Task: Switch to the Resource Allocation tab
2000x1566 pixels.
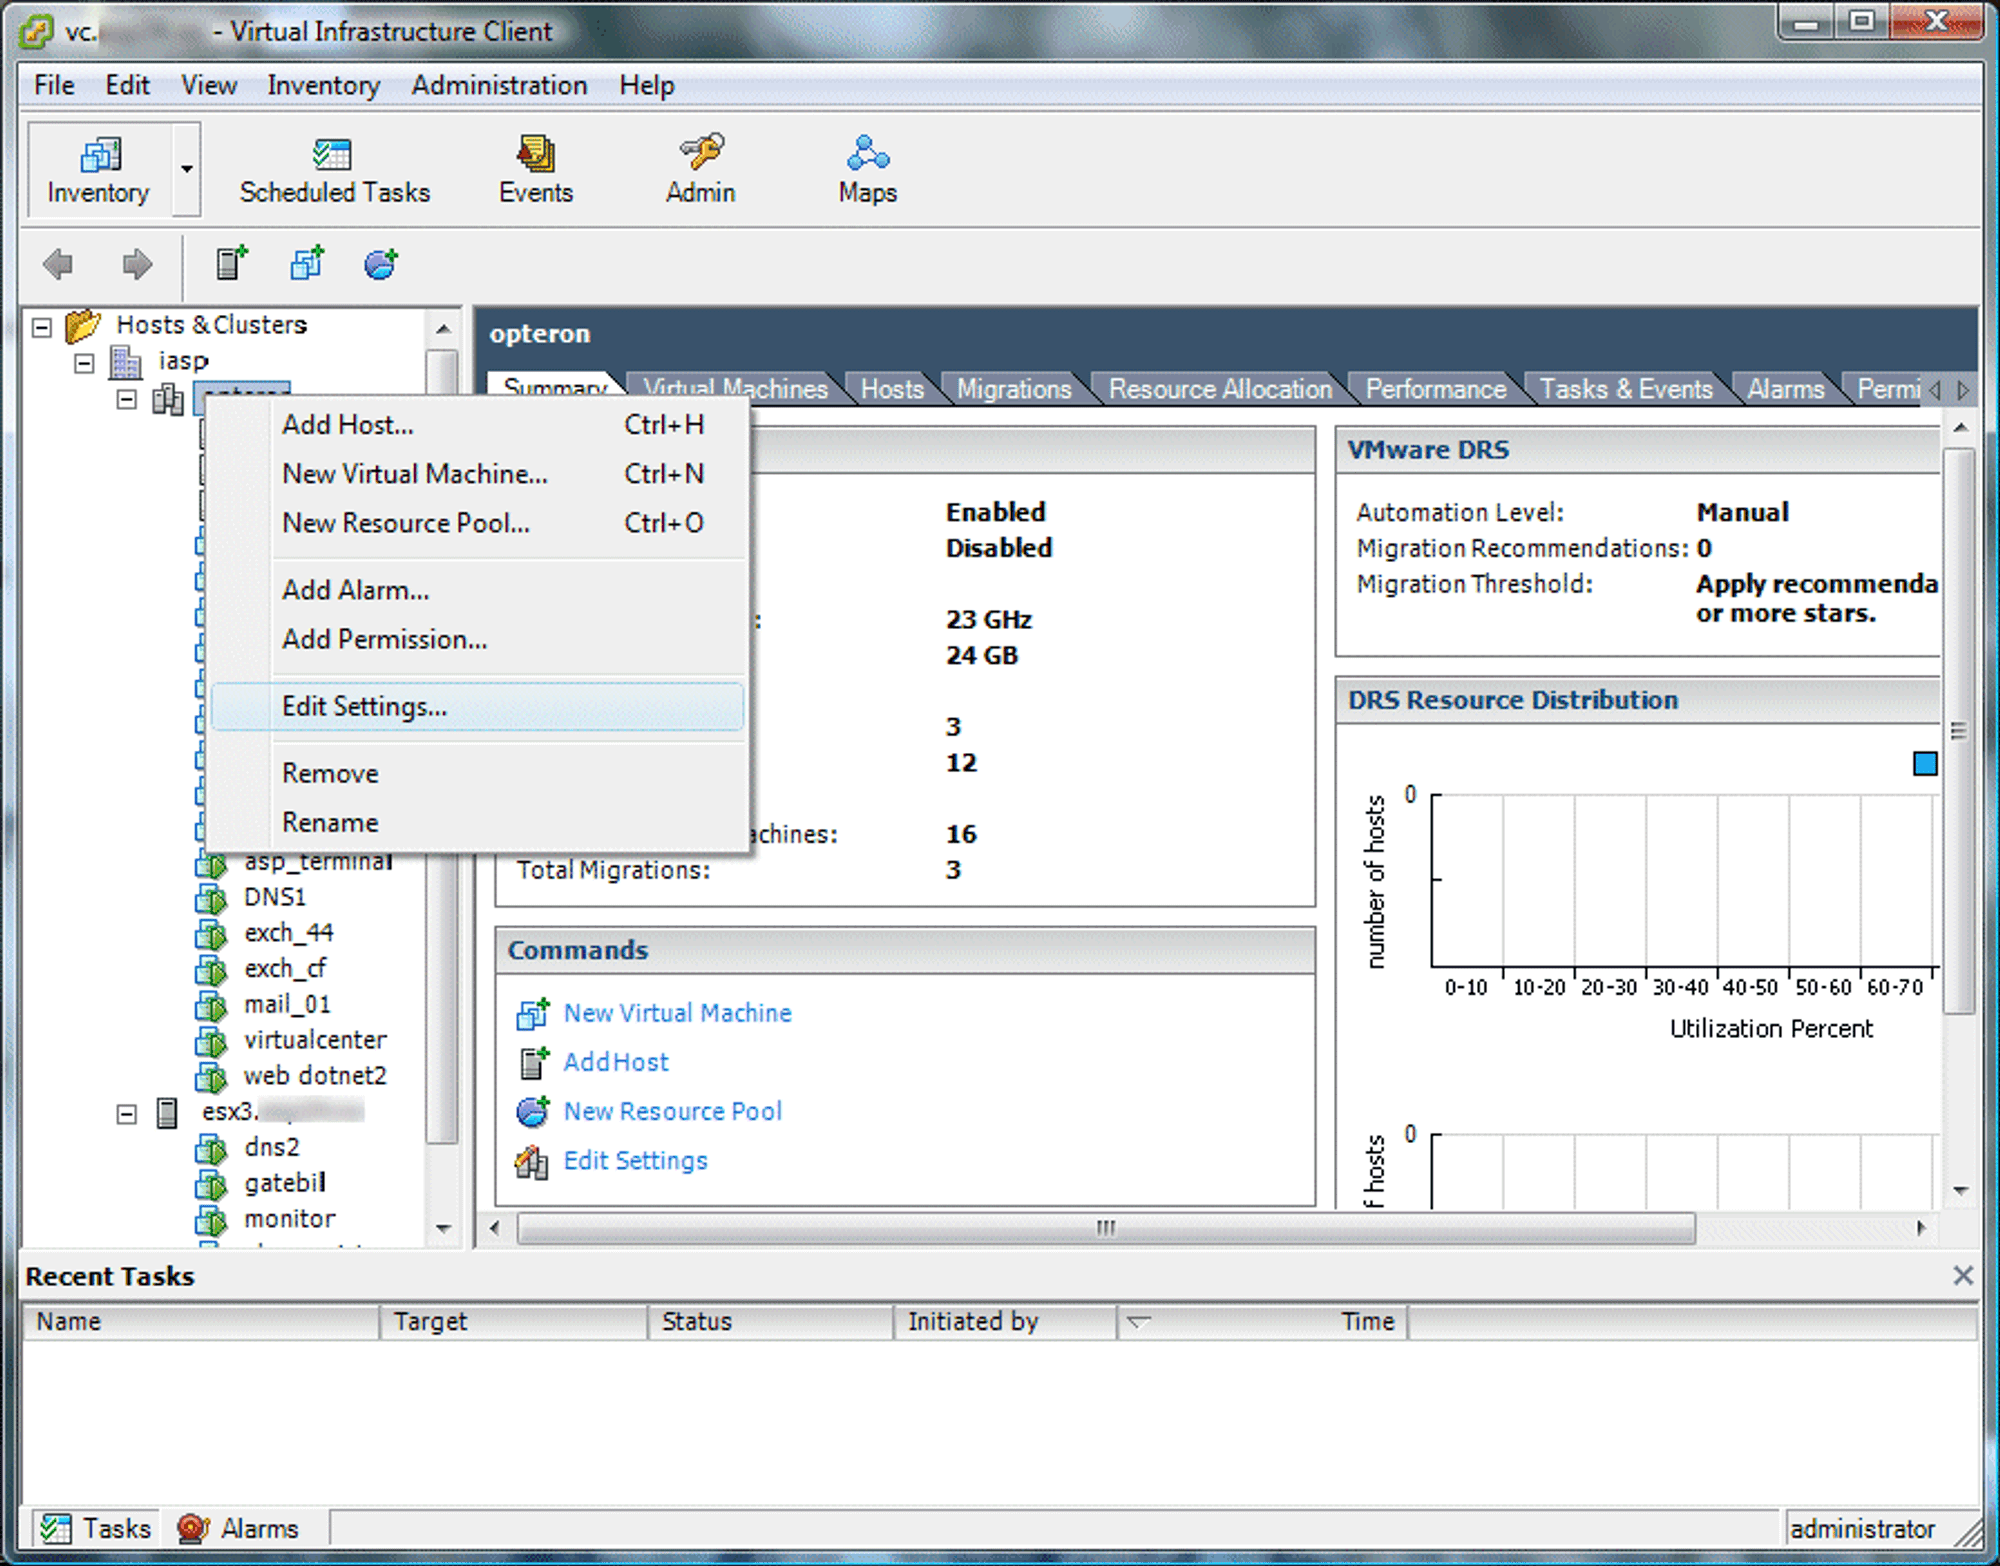Action: (1220, 388)
